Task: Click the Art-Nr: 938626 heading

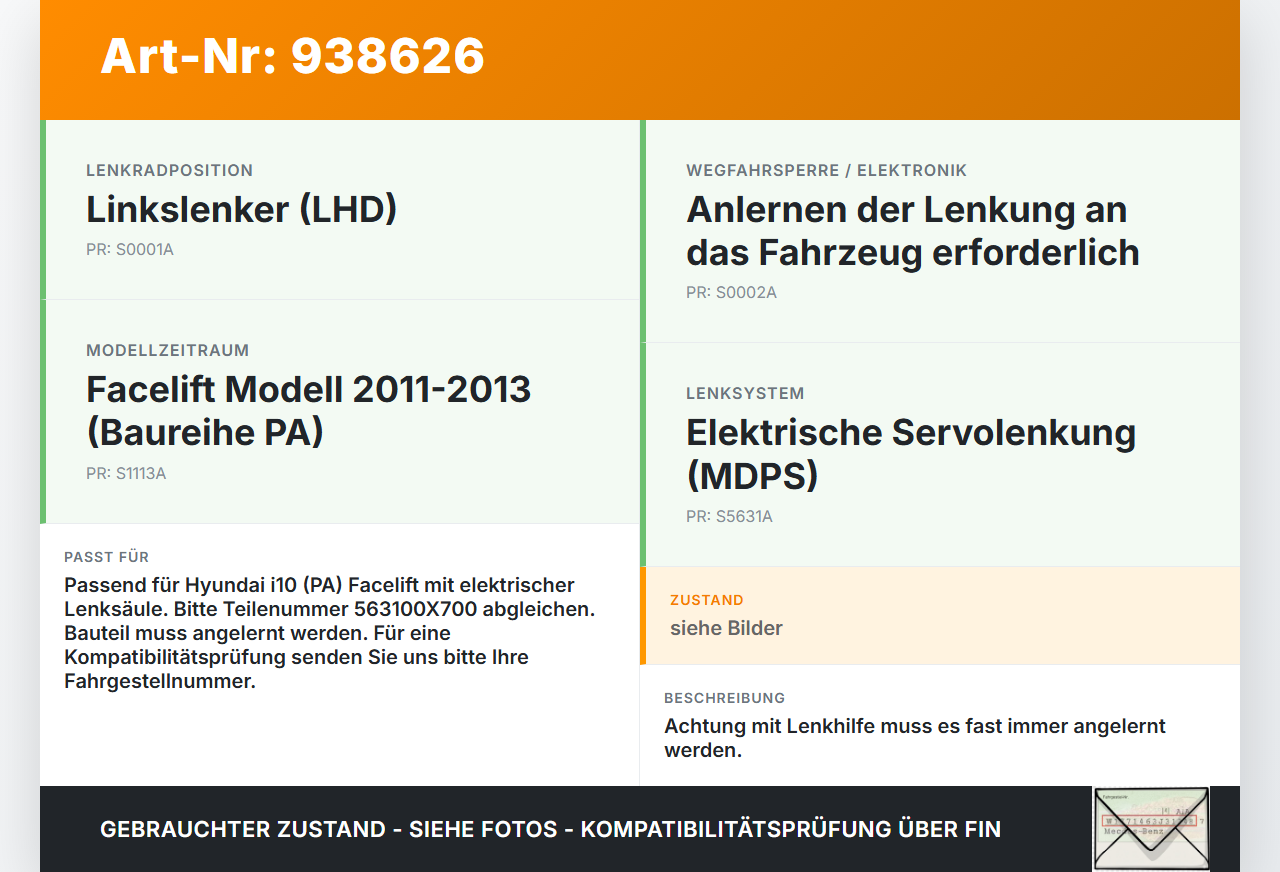Action: [292, 56]
